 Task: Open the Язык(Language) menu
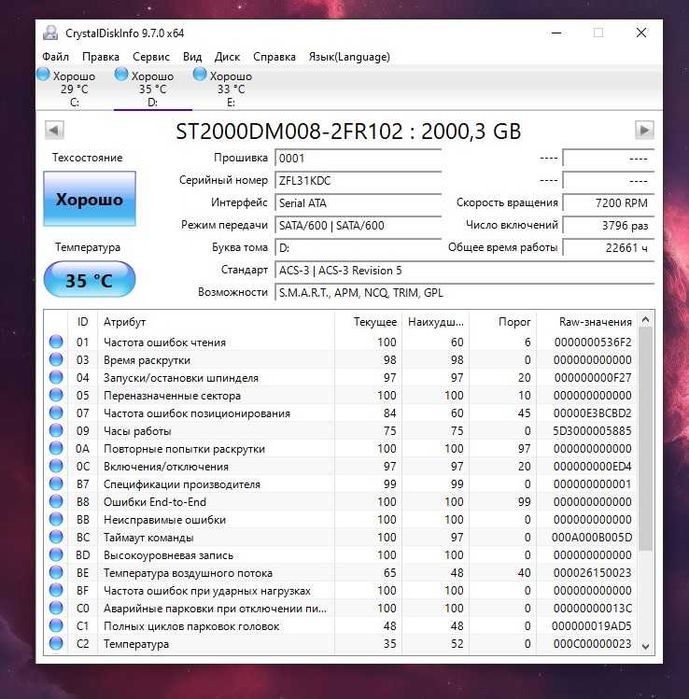(349, 57)
